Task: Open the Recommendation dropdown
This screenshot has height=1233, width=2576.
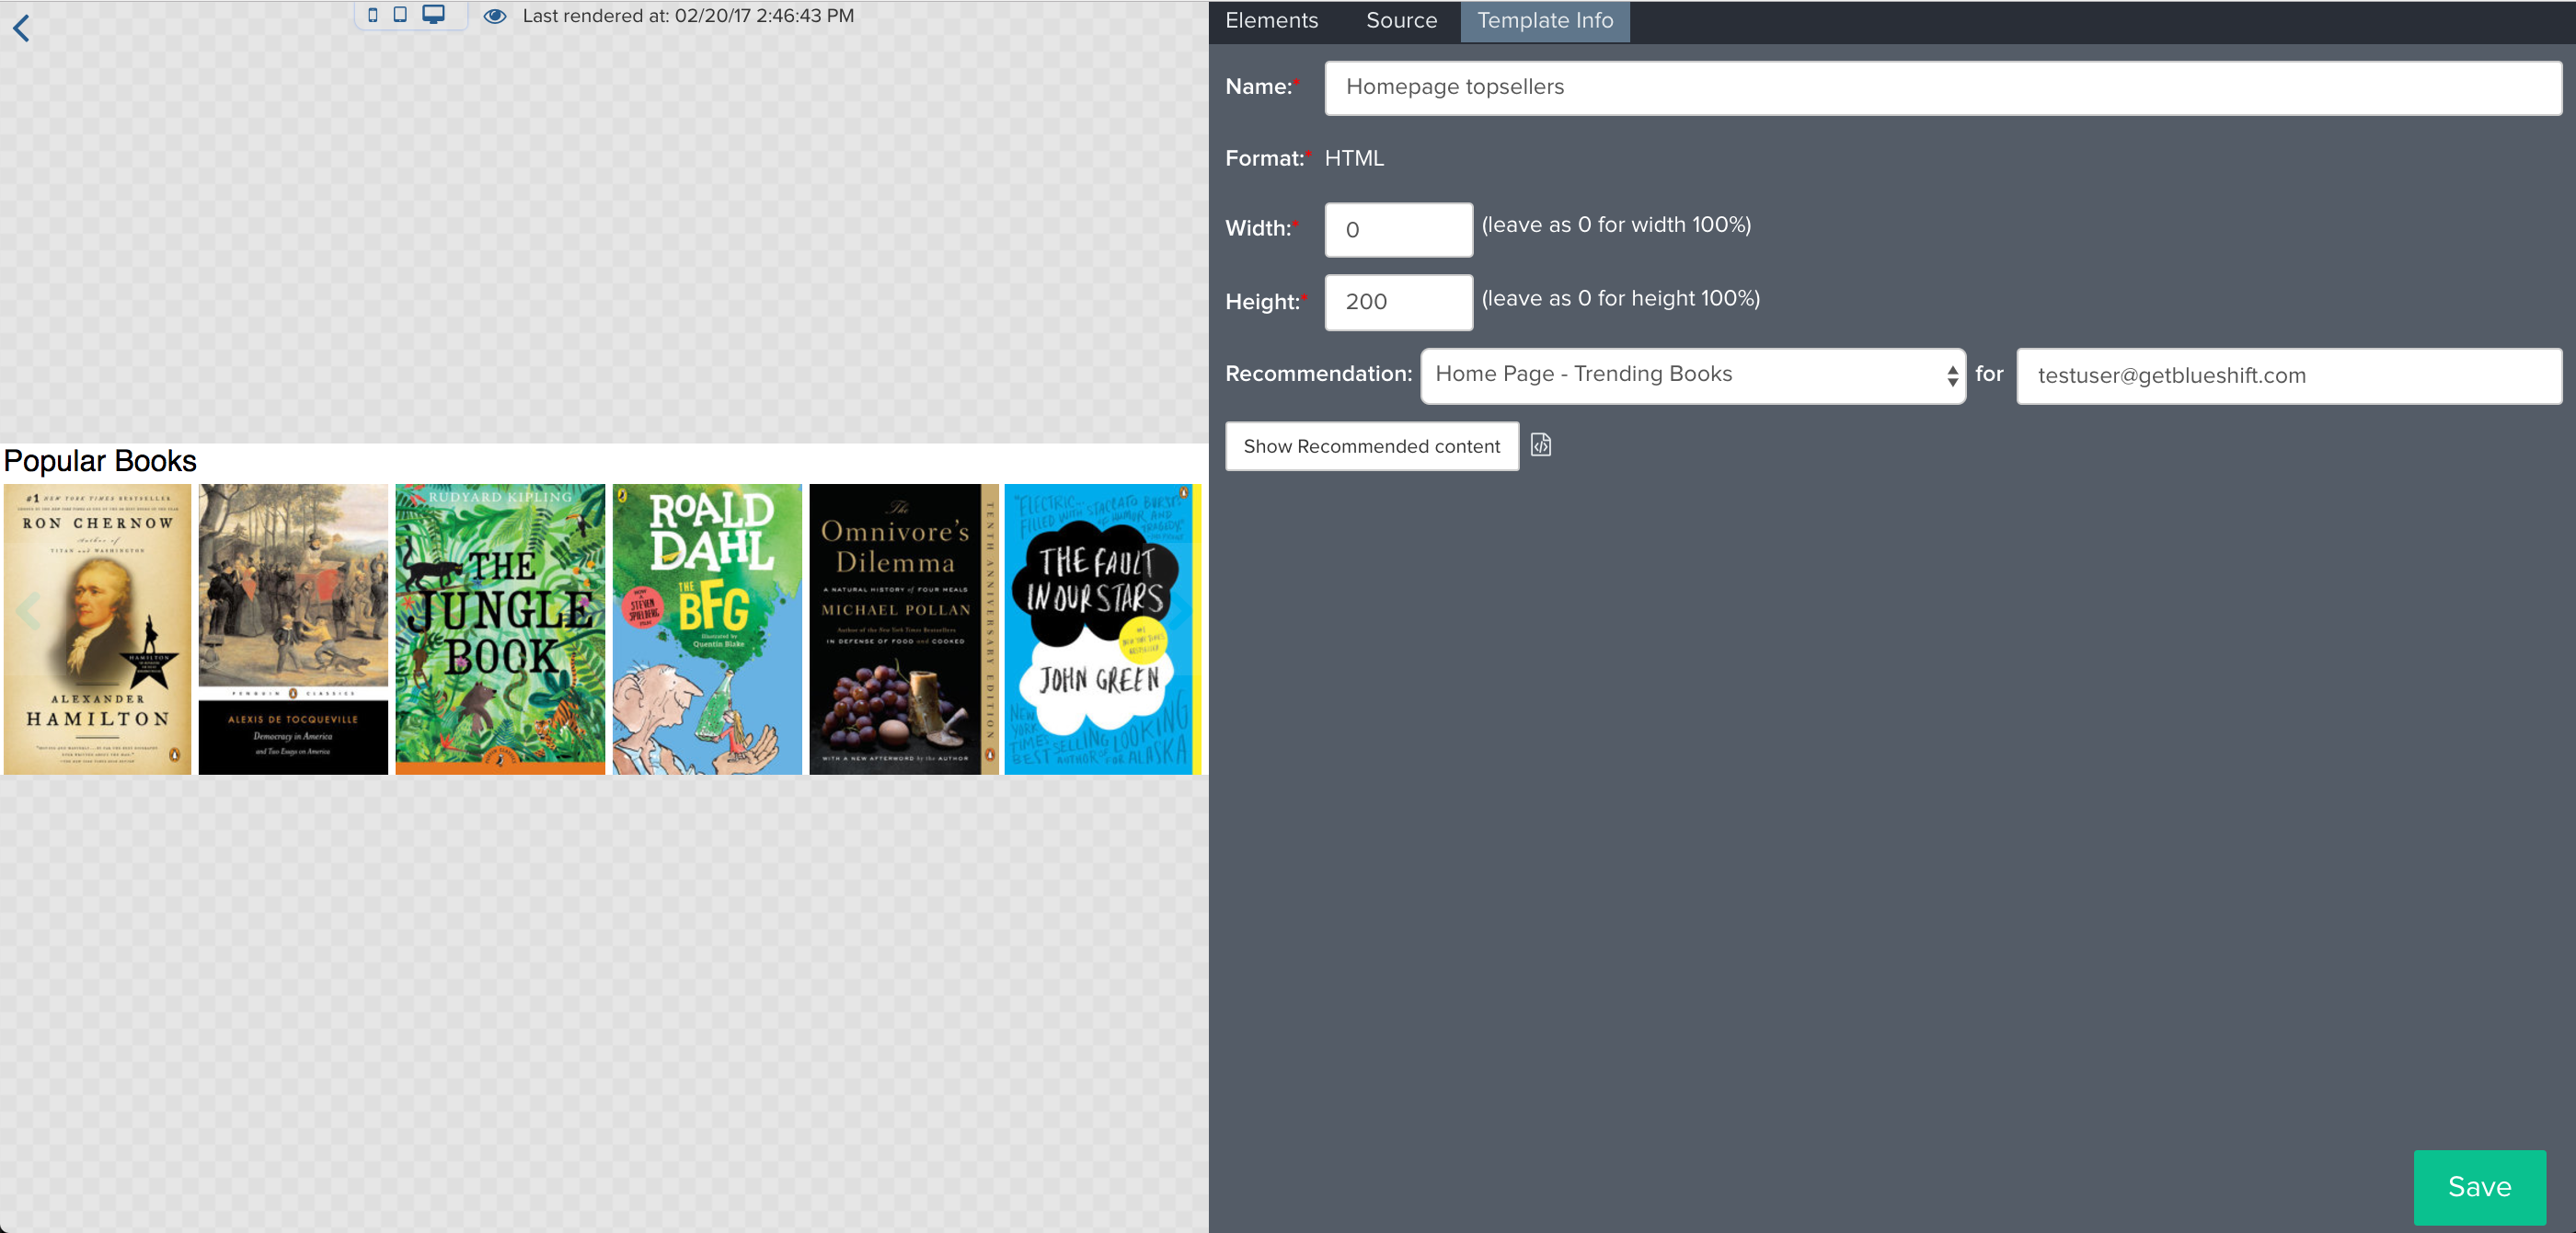Action: [1693, 375]
